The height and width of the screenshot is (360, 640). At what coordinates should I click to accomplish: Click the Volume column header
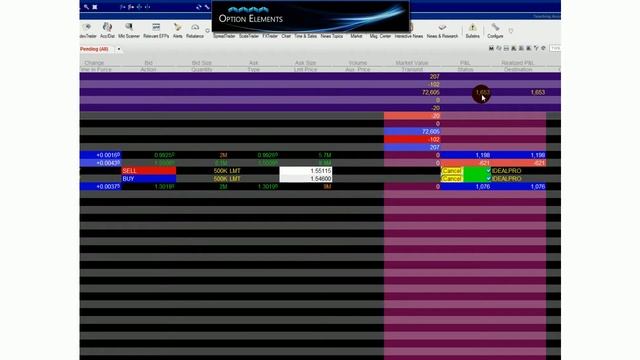(x=358, y=63)
